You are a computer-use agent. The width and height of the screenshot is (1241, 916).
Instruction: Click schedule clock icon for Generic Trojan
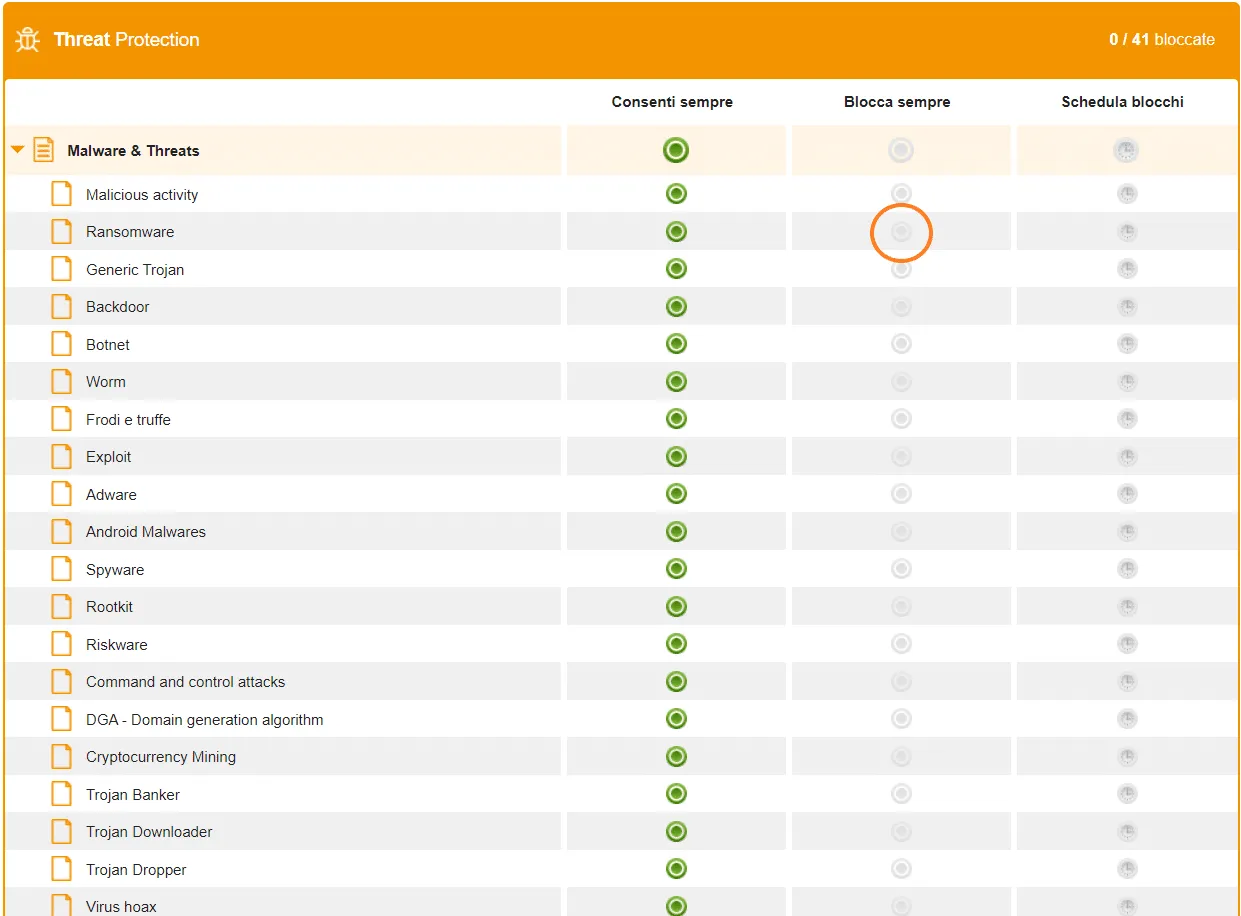pos(1127,269)
